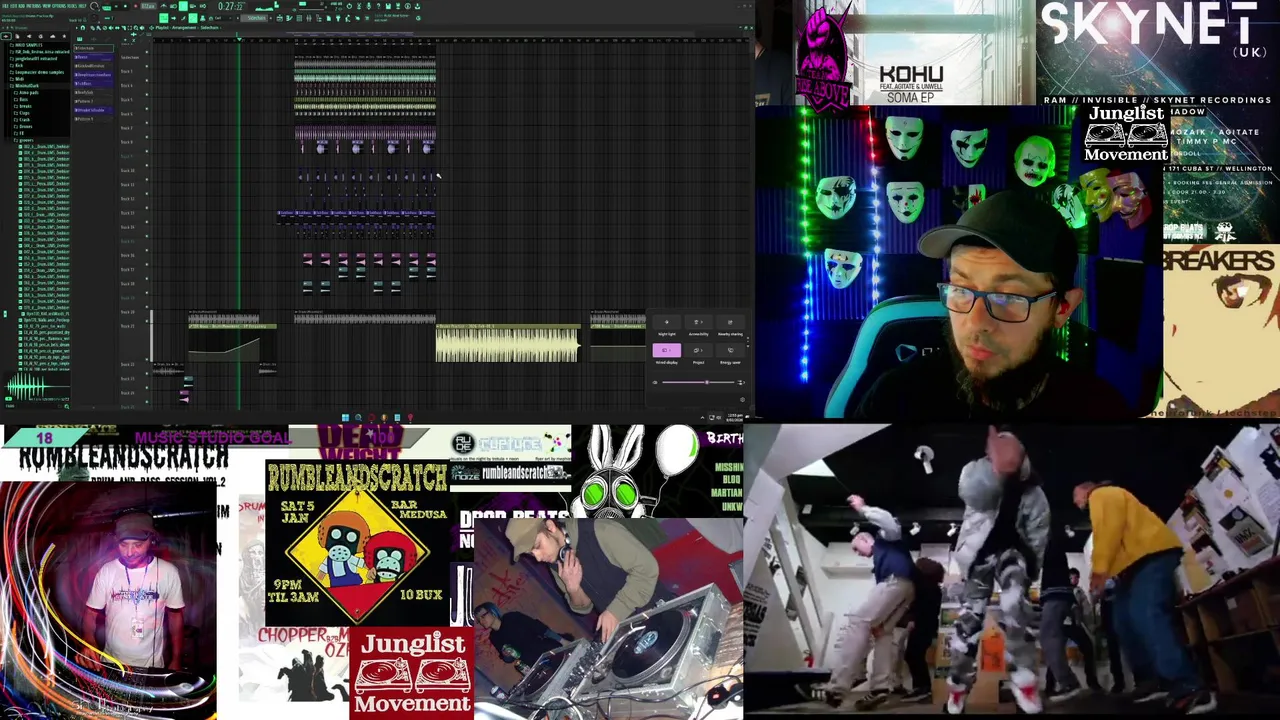
Task: Select the first browser tab icon
Action: (x=6, y=36)
